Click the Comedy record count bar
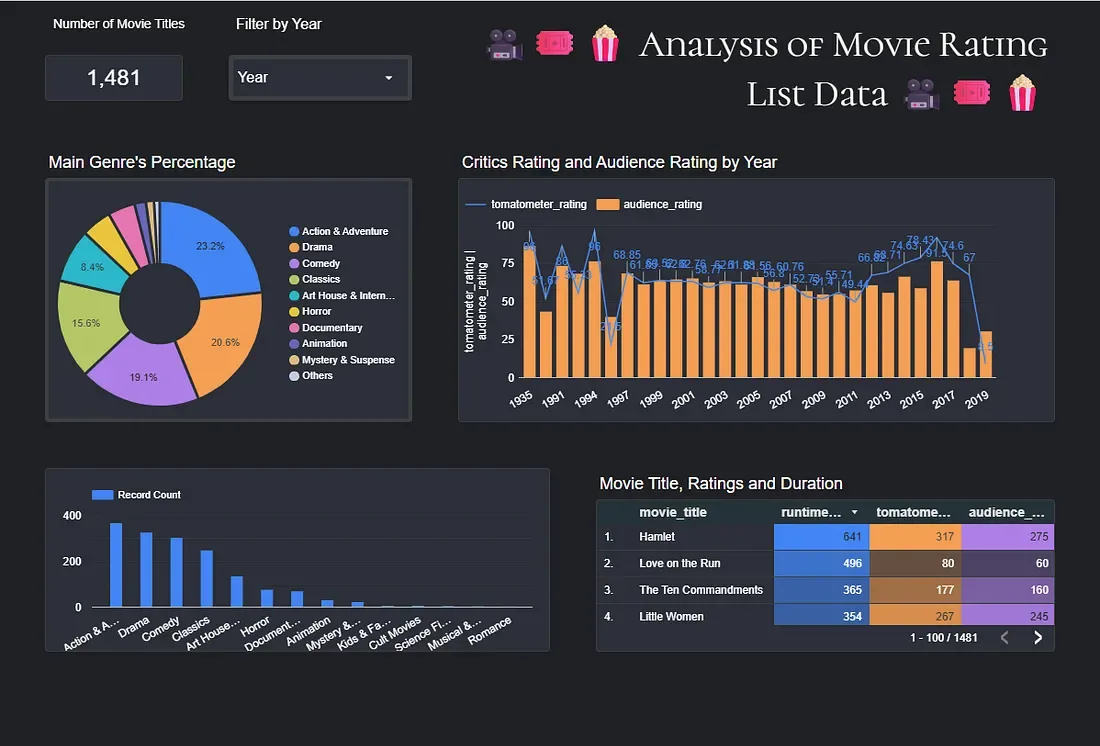1100x746 pixels. (x=176, y=573)
